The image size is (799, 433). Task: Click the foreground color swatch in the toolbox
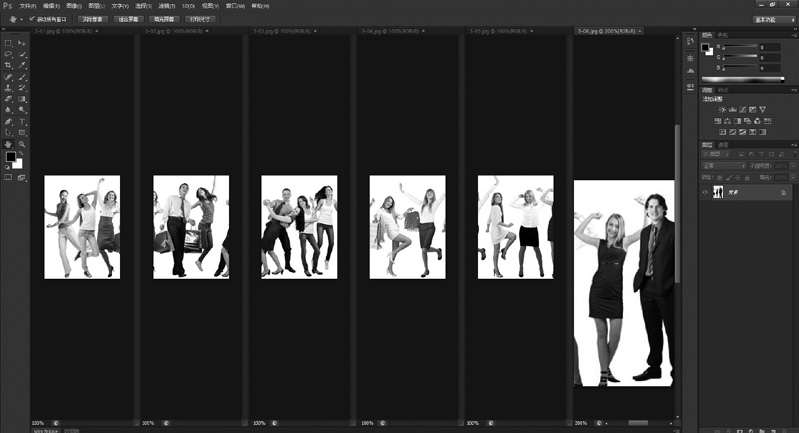click(x=10, y=156)
